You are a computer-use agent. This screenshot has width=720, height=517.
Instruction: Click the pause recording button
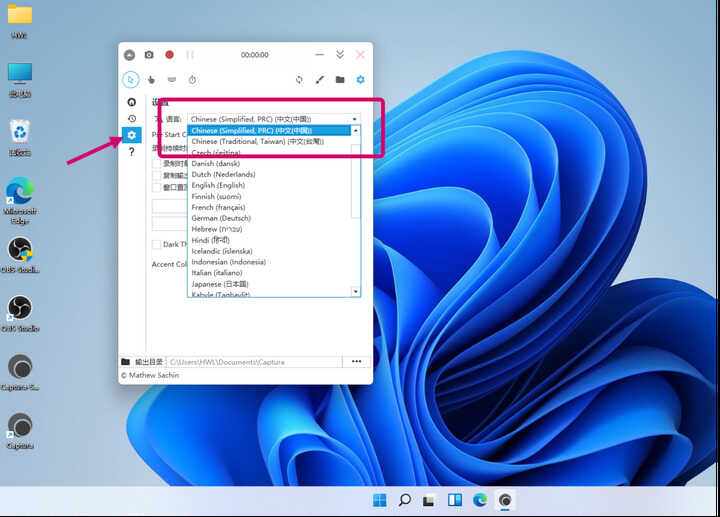[x=190, y=55]
